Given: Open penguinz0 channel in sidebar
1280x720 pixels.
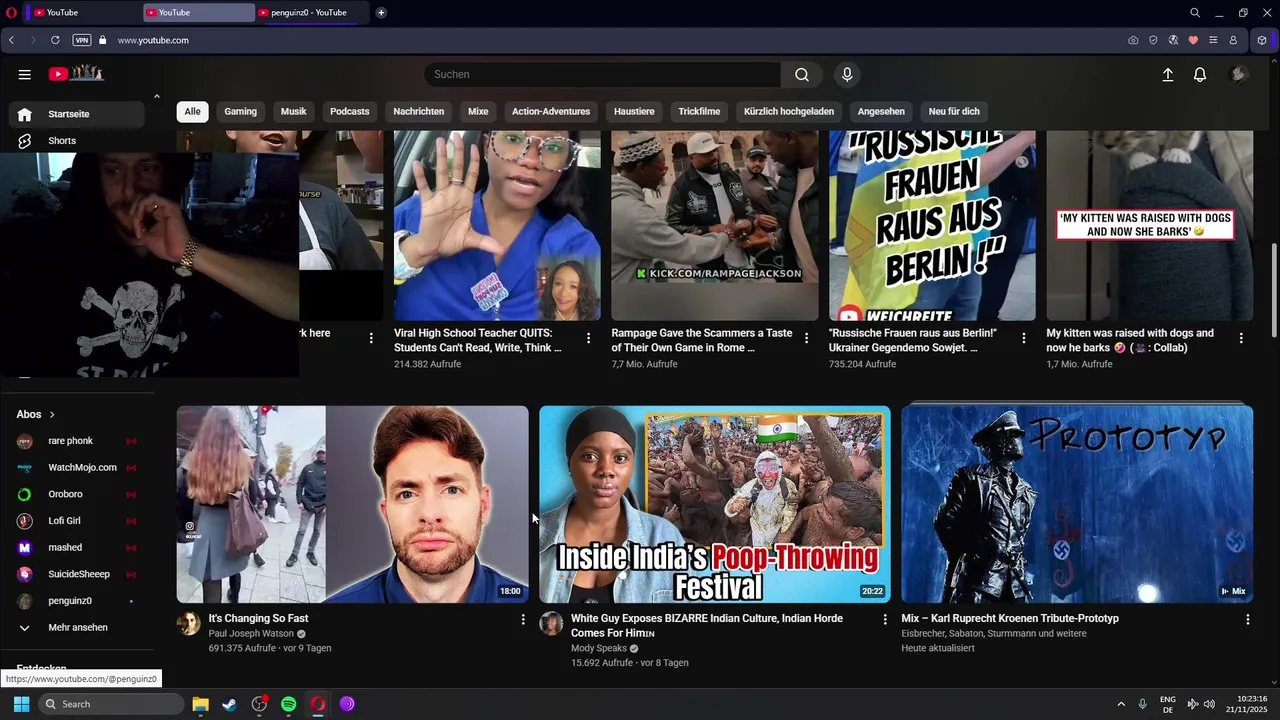Looking at the screenshot, I should (77, 601).
